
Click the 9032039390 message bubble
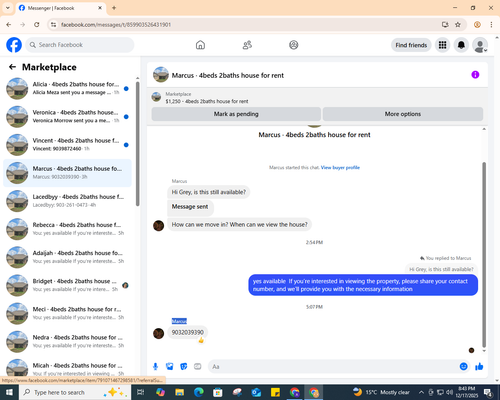[x=188, y=332]
